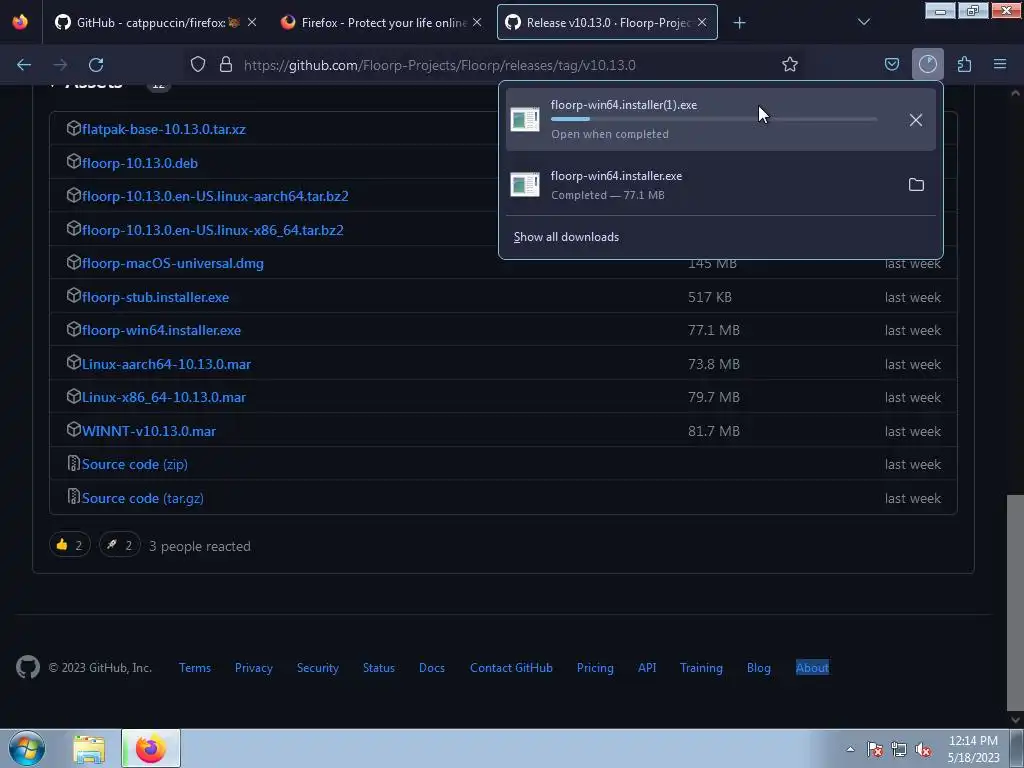Open footer Pricing link

click(595, 667)
